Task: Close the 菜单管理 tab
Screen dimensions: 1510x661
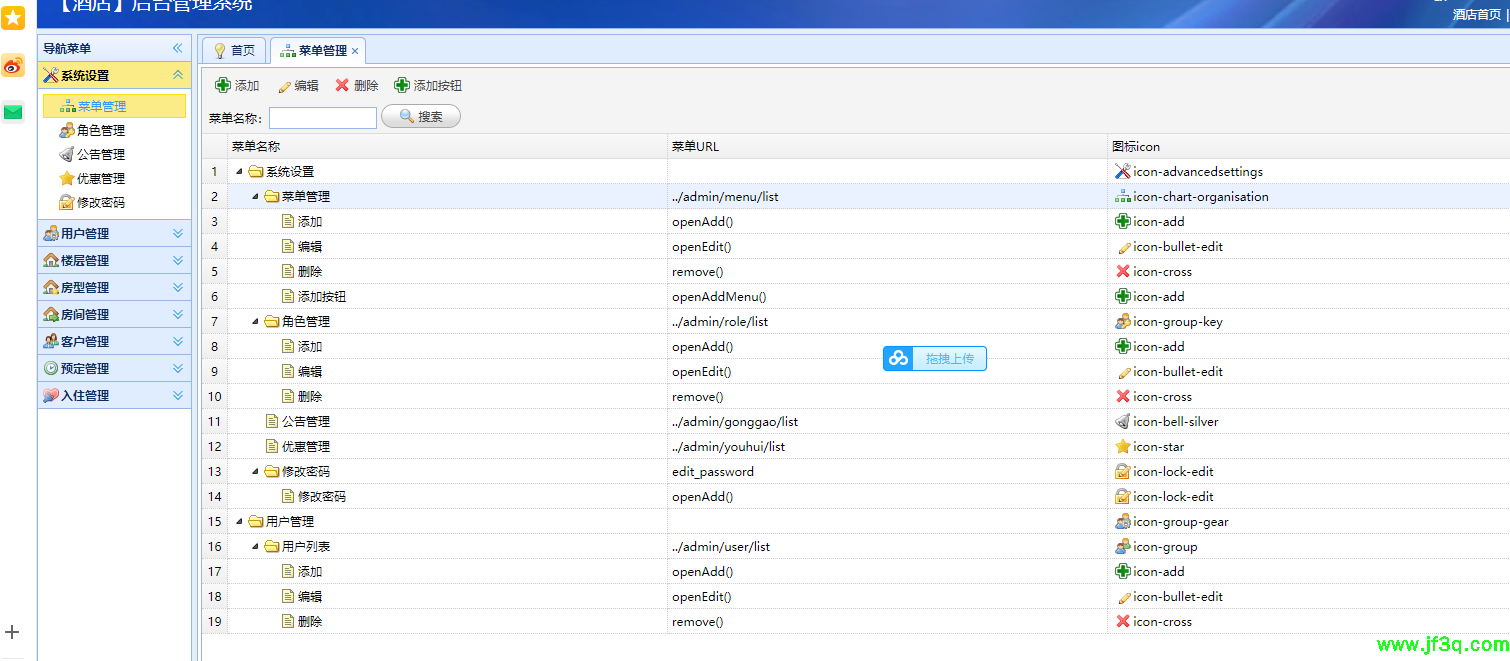Action: coord(355,51)
